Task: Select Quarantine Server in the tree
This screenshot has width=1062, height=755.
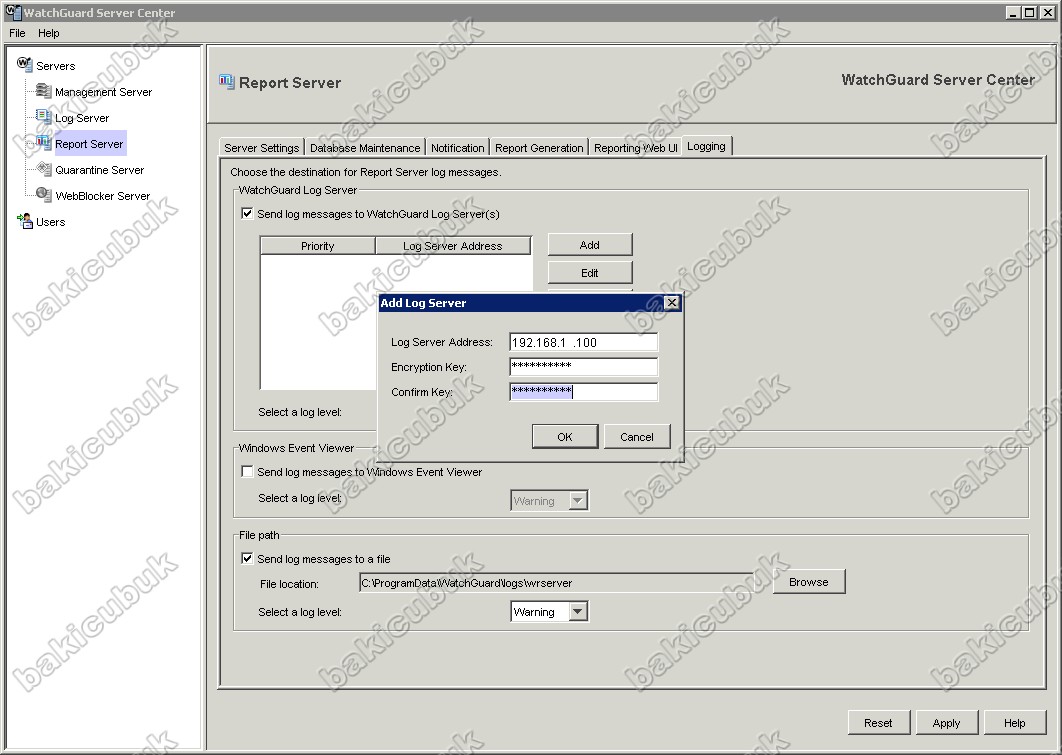Action: coord(100,170)
